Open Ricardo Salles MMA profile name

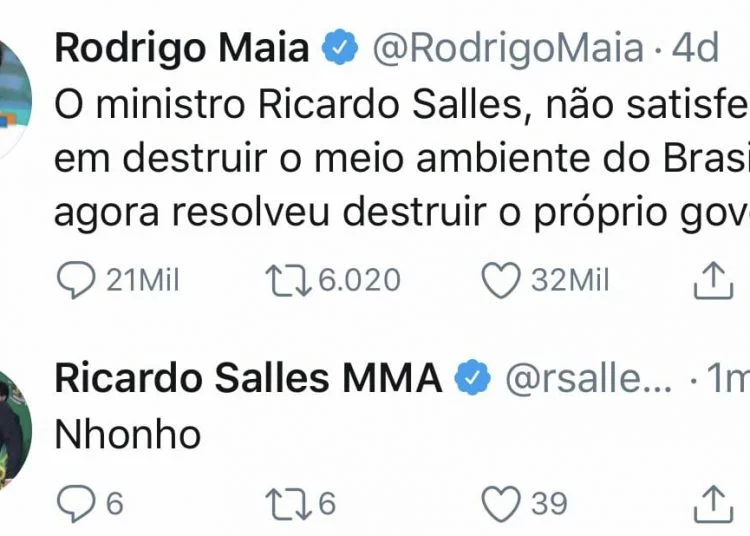[248, 378]
